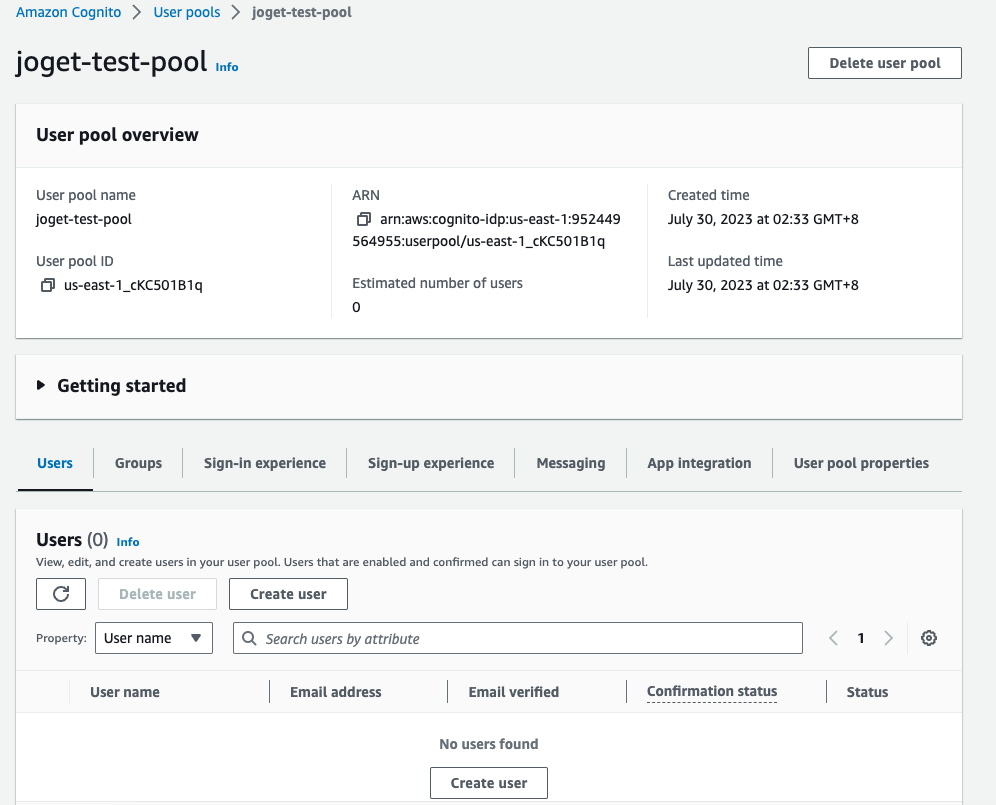Click the search magnifier icon
The height and width of the screenshot is (805, 996).
click(250, 639)
